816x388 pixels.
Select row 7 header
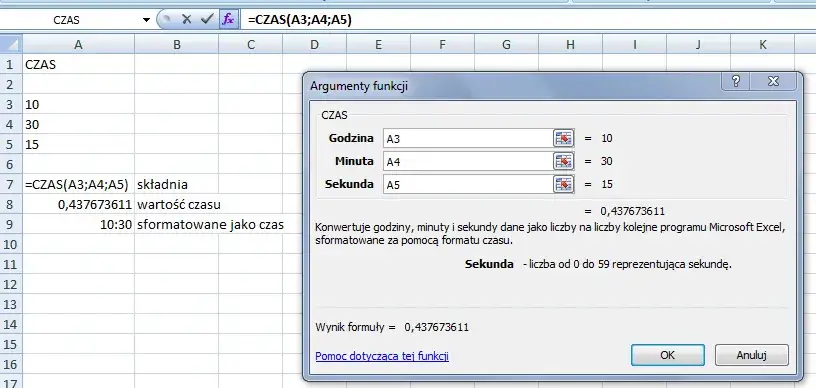[x=11, y=184]
